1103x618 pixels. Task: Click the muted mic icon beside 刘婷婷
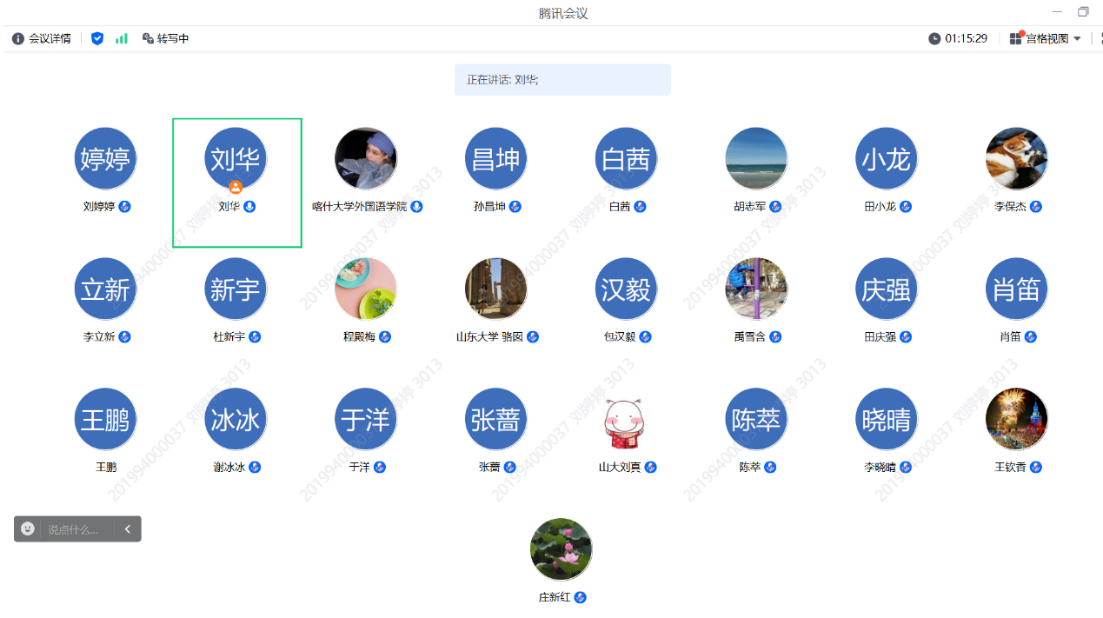click(125, 207)
